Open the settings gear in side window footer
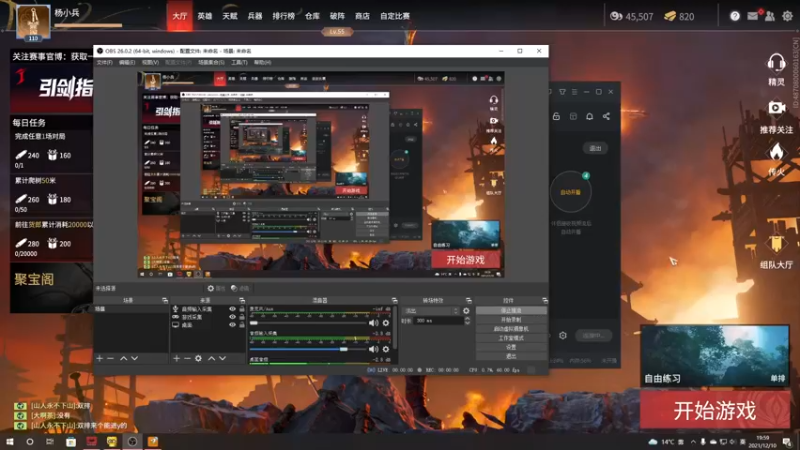Viewport: 800px width, 450px height. pyautogui.click(x=563, y=335)
